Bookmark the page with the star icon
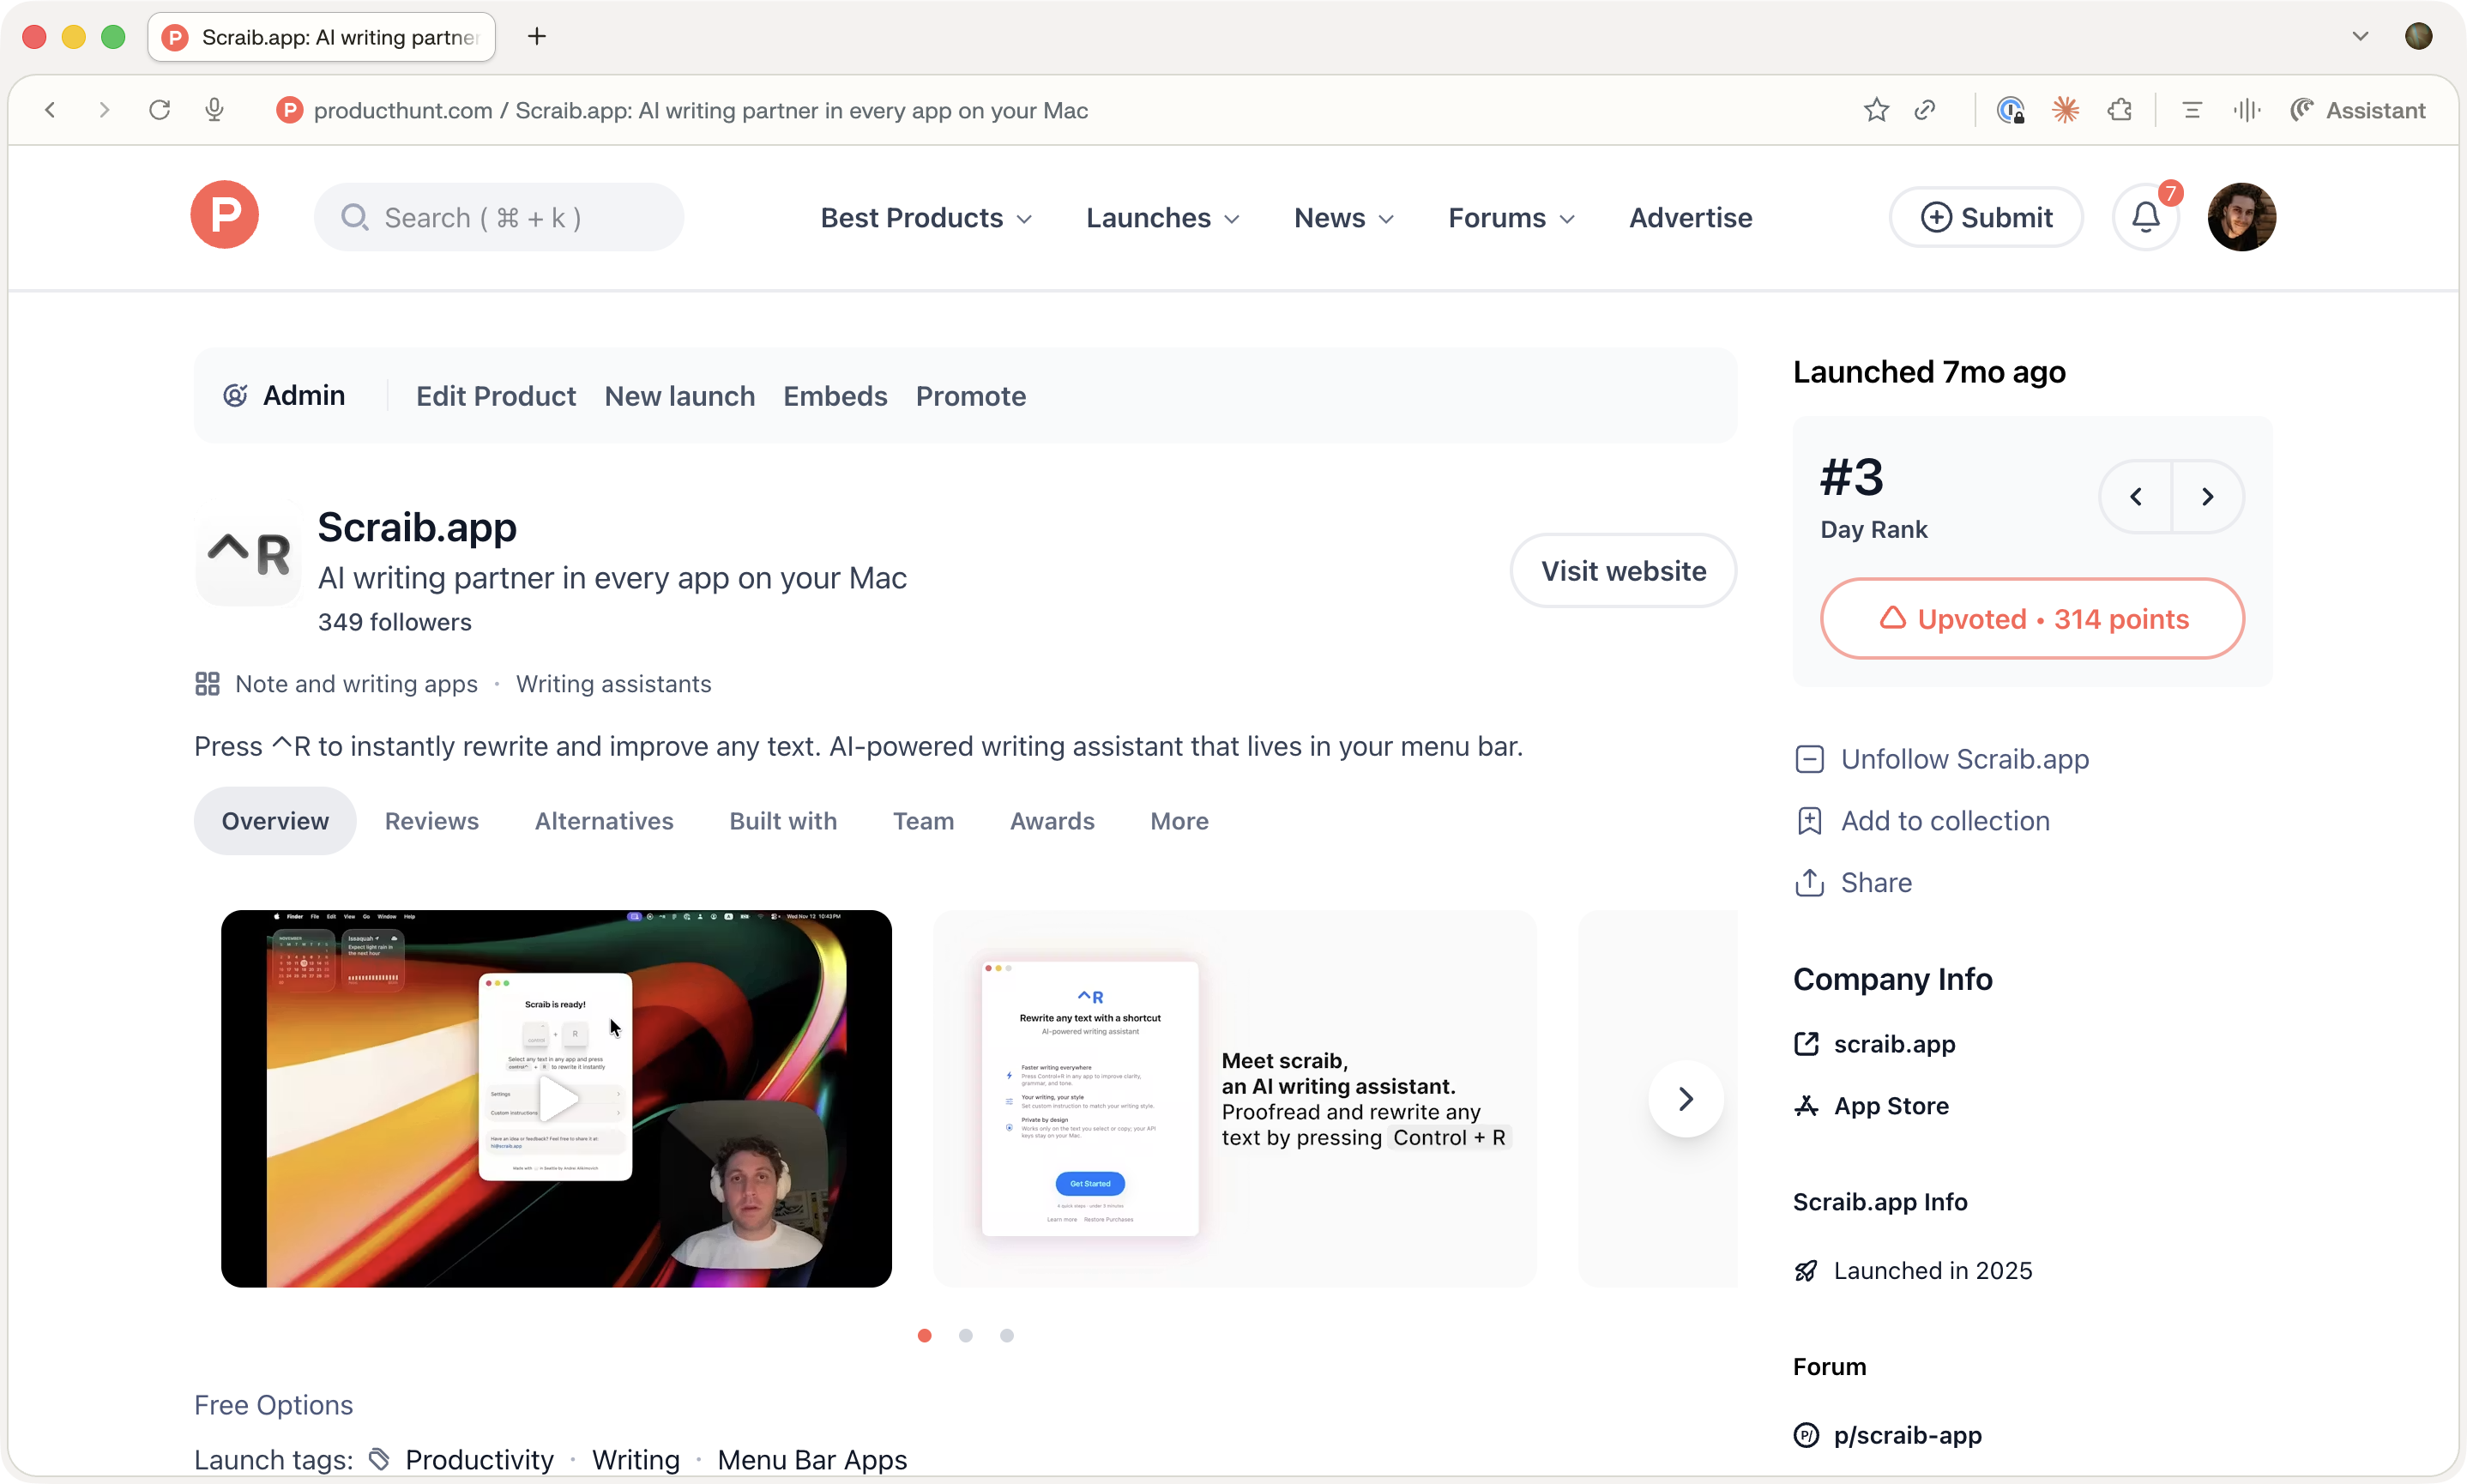Viewport: 2467px width, 1484px height. click(1876, 110)
